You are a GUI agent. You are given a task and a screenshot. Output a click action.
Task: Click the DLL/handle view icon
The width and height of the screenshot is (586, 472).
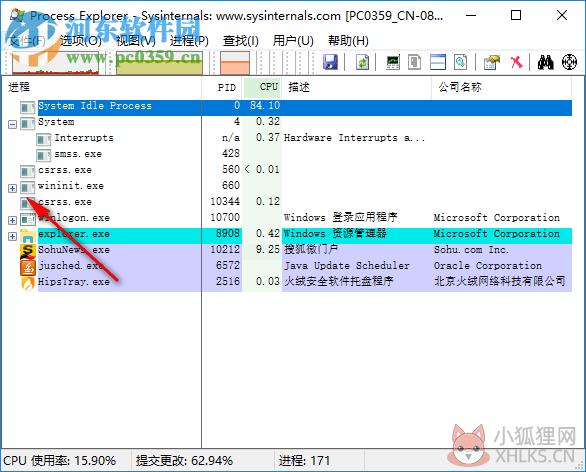(x=460, y=62)
